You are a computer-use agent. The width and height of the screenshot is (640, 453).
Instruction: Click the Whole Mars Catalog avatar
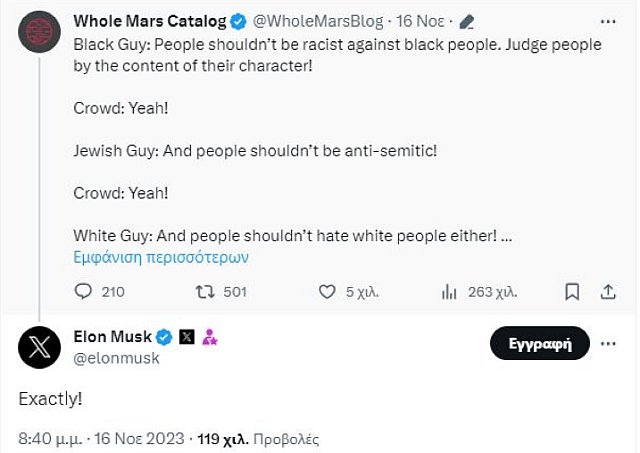[40, 33]
